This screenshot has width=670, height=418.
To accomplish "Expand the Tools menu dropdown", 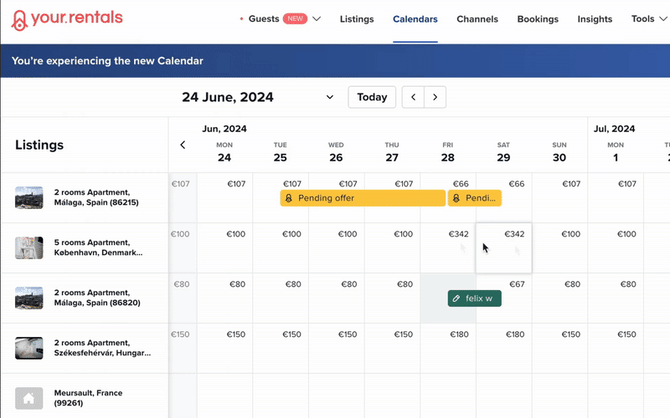I will pos(649,19).
